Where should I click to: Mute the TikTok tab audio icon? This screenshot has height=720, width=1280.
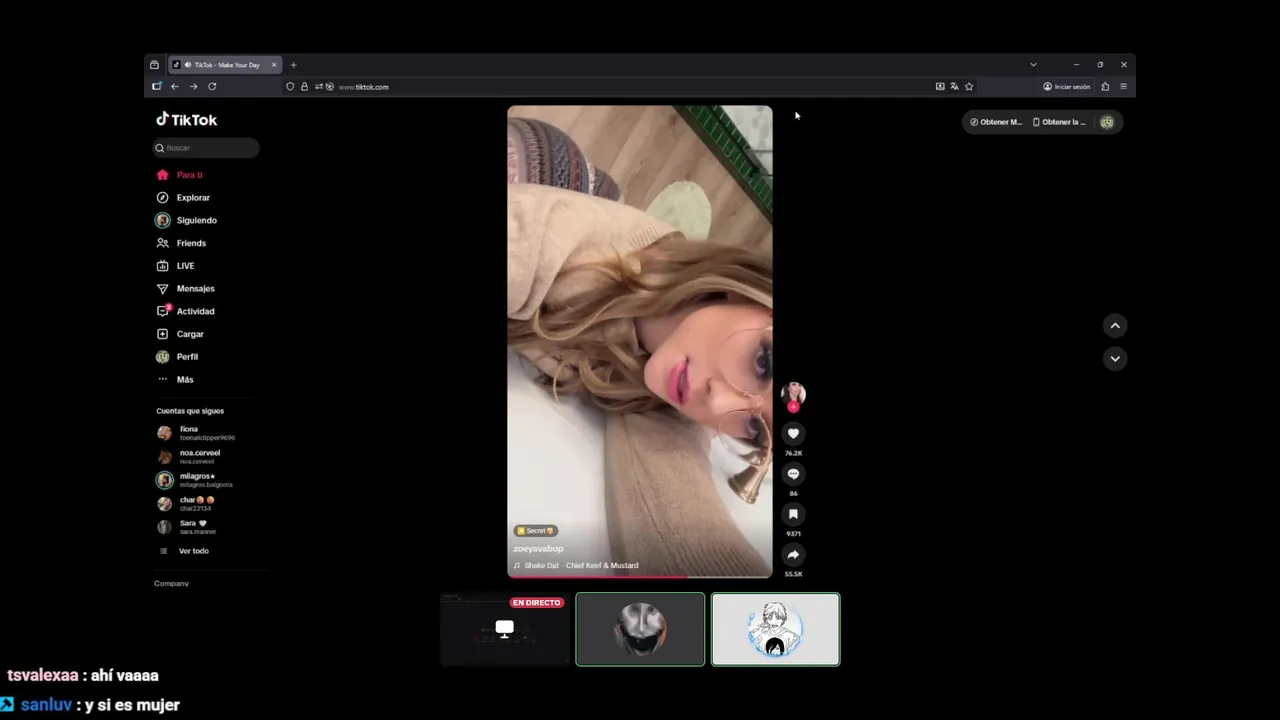click(x=187, y=65)
